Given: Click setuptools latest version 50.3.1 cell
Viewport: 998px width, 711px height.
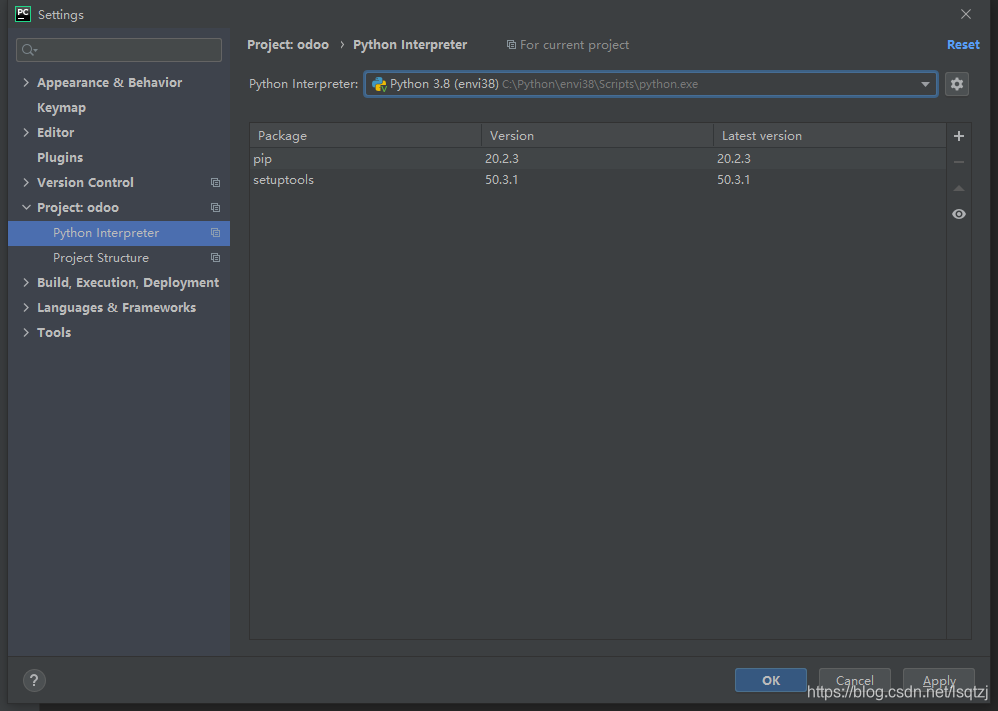Looking at the screenshot, I should (734, 180).
